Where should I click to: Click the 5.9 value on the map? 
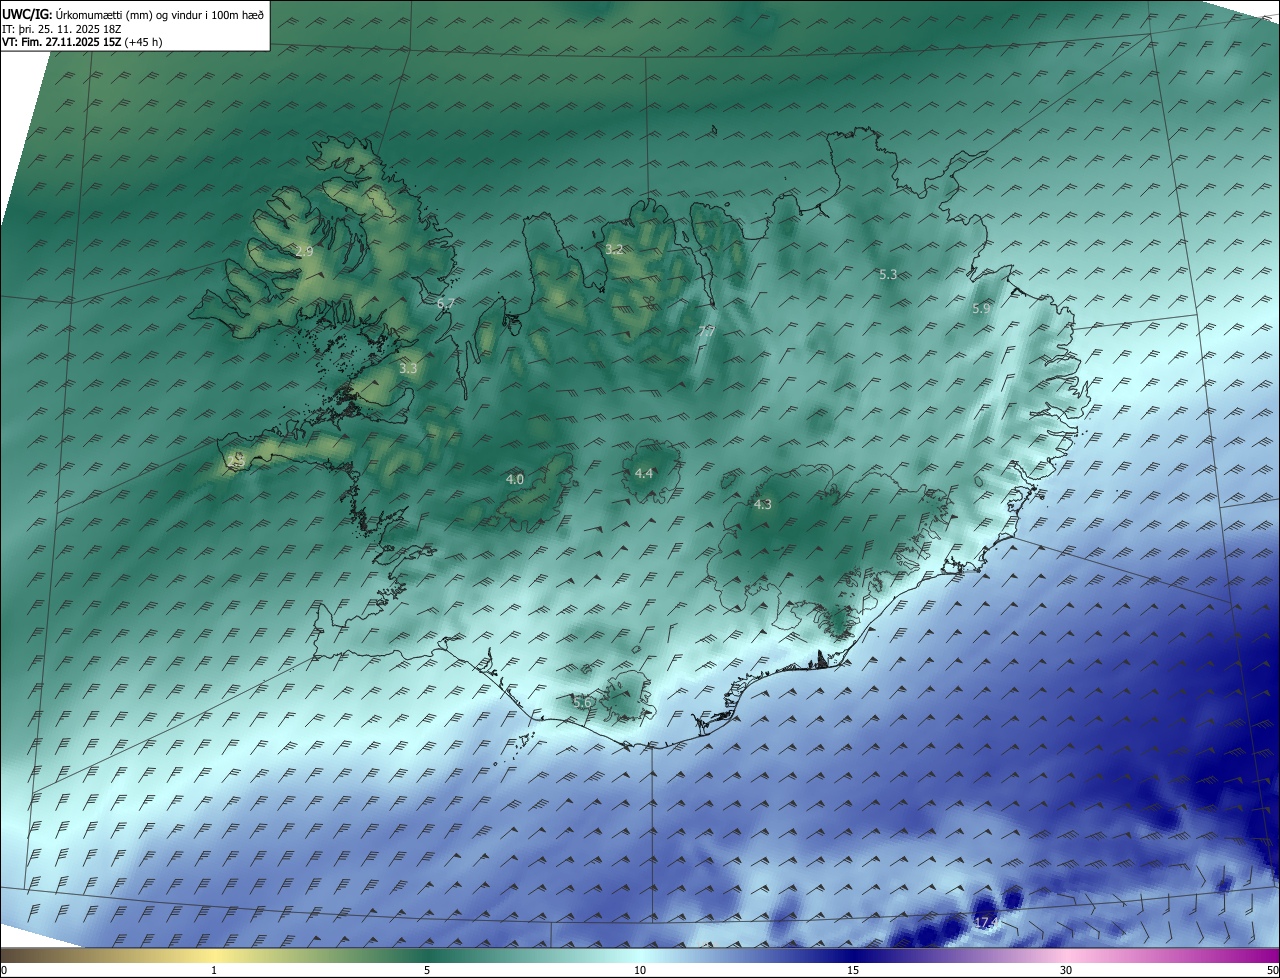point(981,309)
